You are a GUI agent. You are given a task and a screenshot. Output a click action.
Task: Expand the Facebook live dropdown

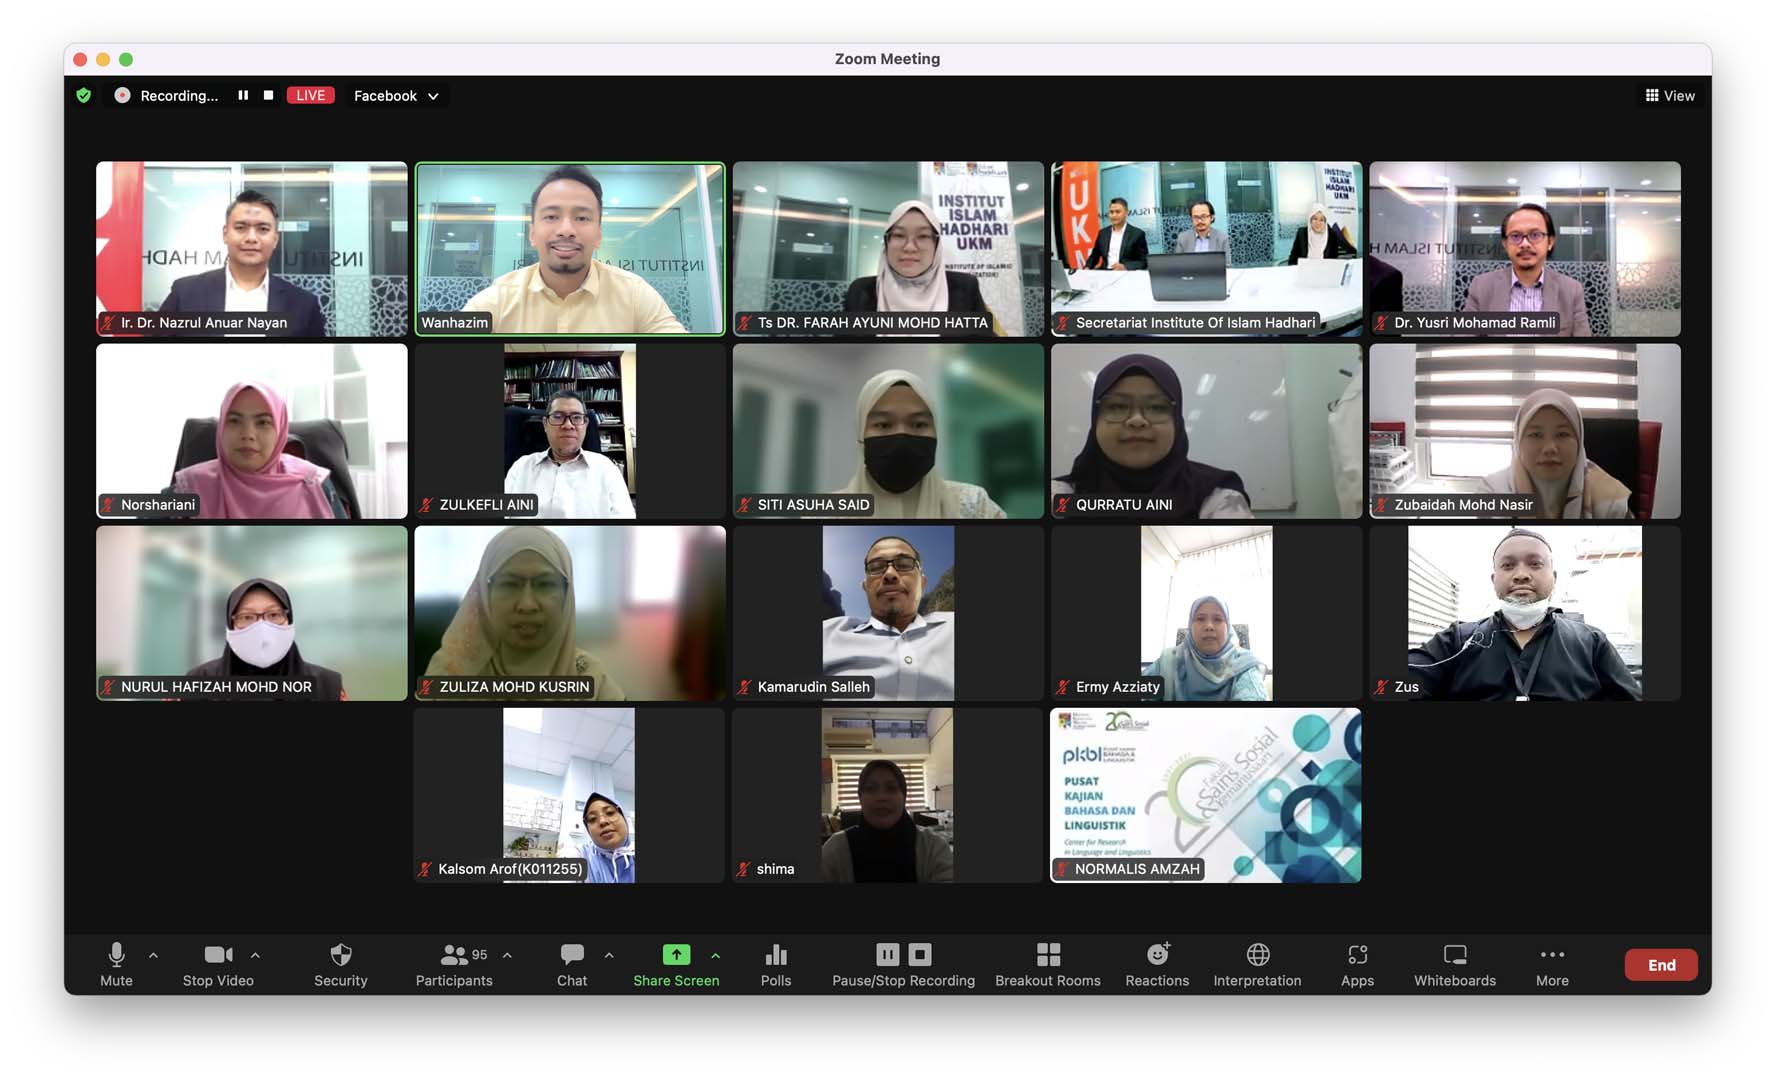(433, 97)
